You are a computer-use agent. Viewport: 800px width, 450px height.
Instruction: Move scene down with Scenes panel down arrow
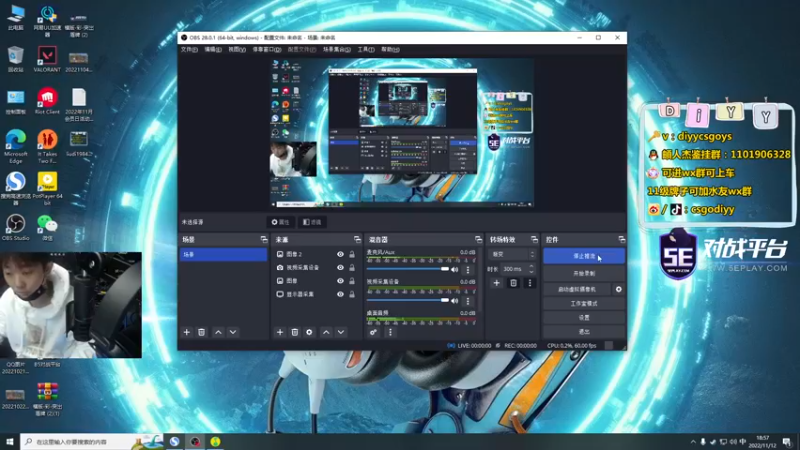click(x=233, y=332)
